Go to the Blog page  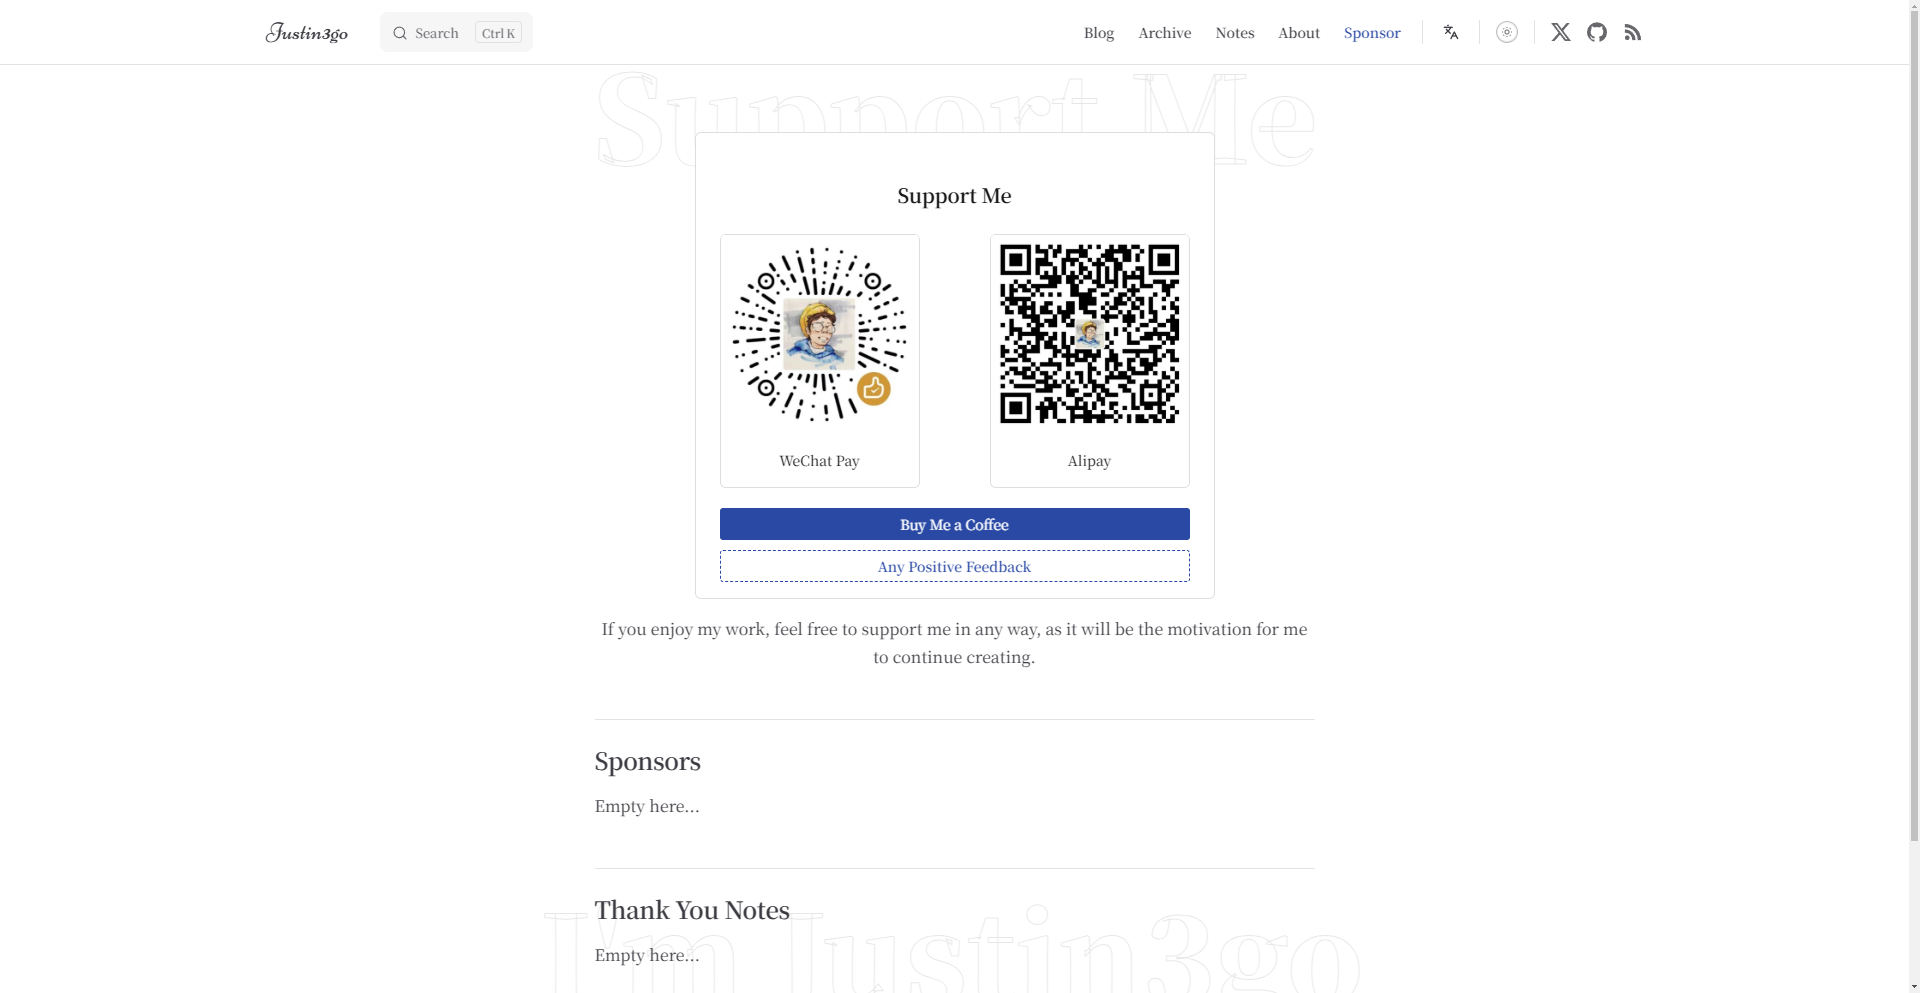[x=1098, y=32]
